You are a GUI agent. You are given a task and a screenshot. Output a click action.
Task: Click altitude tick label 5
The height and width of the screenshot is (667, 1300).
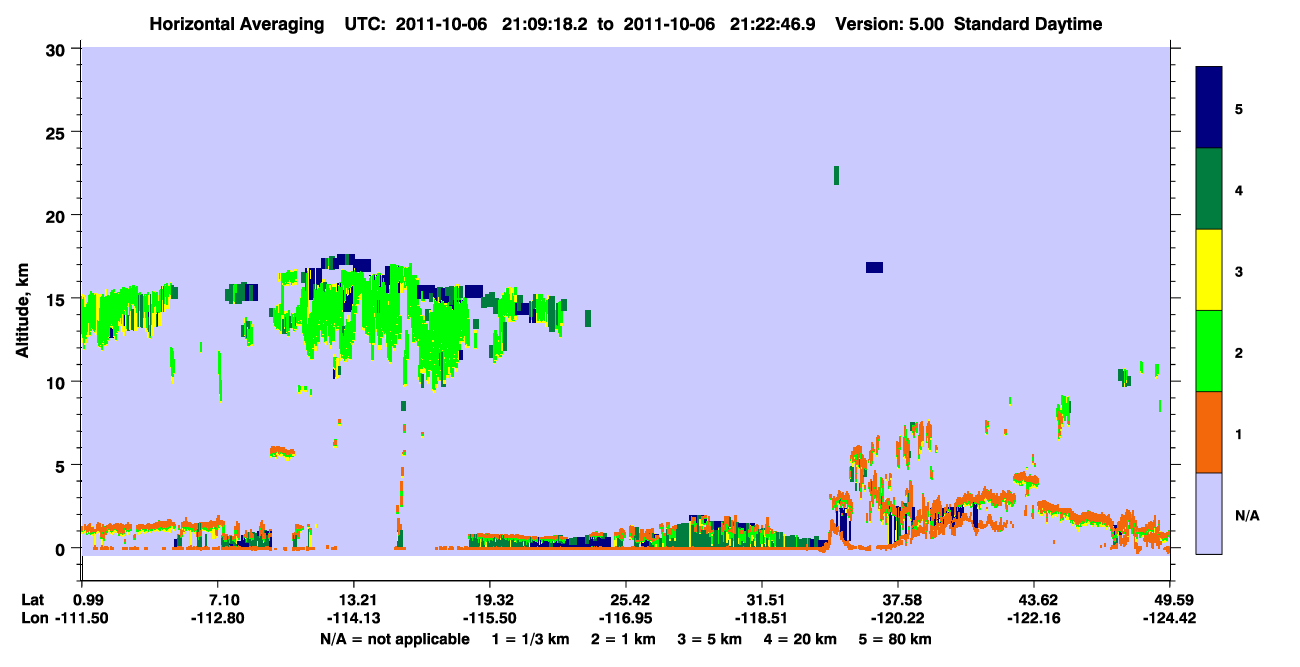coord(62,466)
